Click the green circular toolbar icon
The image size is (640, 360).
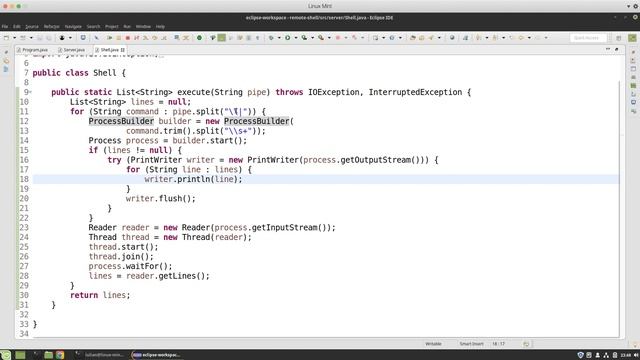coord(199,38)
